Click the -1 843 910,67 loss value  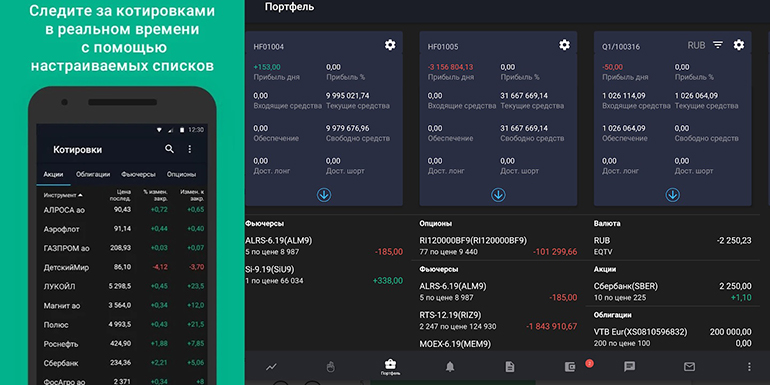tap(551, 327)
